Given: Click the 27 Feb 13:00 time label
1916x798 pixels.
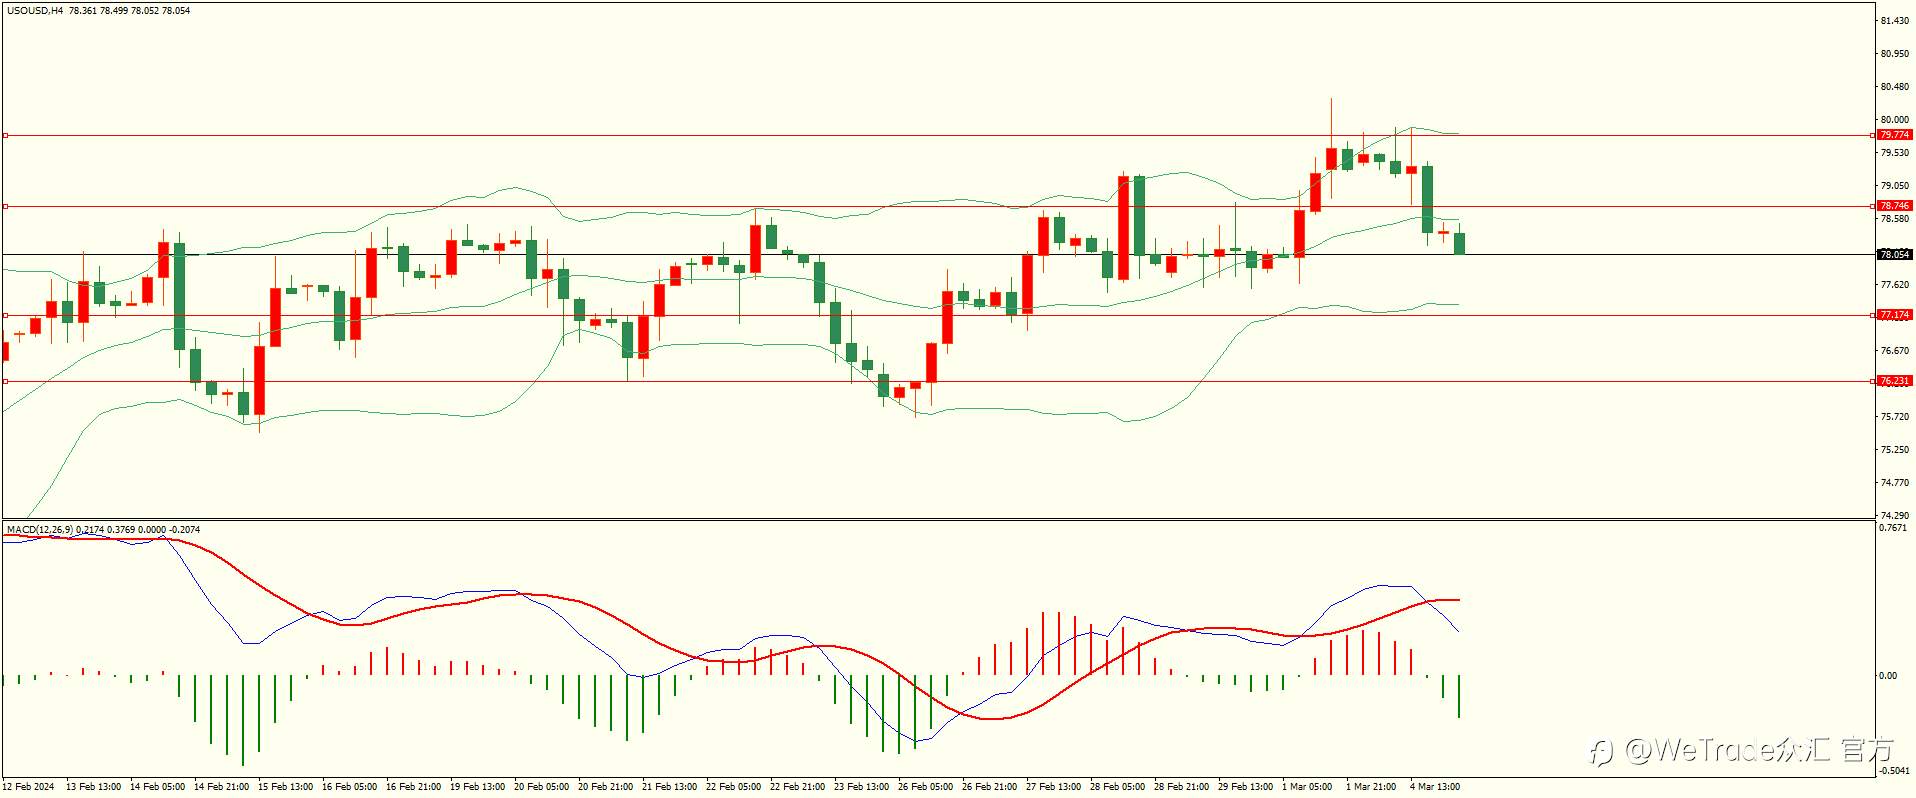Looking at the screenshot, I should 1053,787.
